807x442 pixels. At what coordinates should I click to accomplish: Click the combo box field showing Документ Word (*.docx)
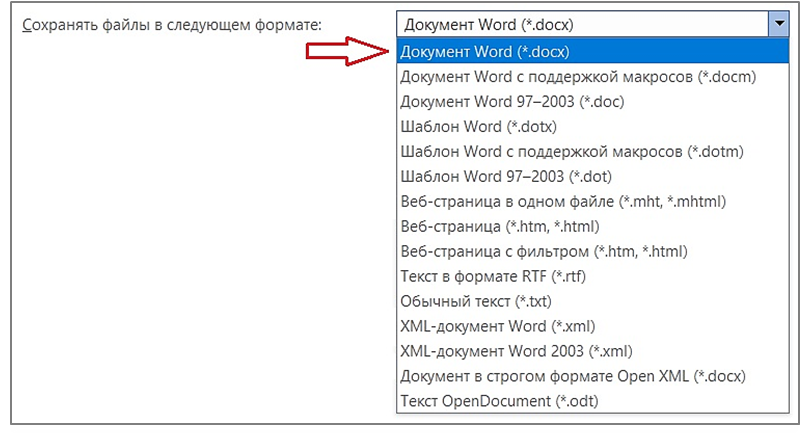pyautogui.click(x=580, y=24)
